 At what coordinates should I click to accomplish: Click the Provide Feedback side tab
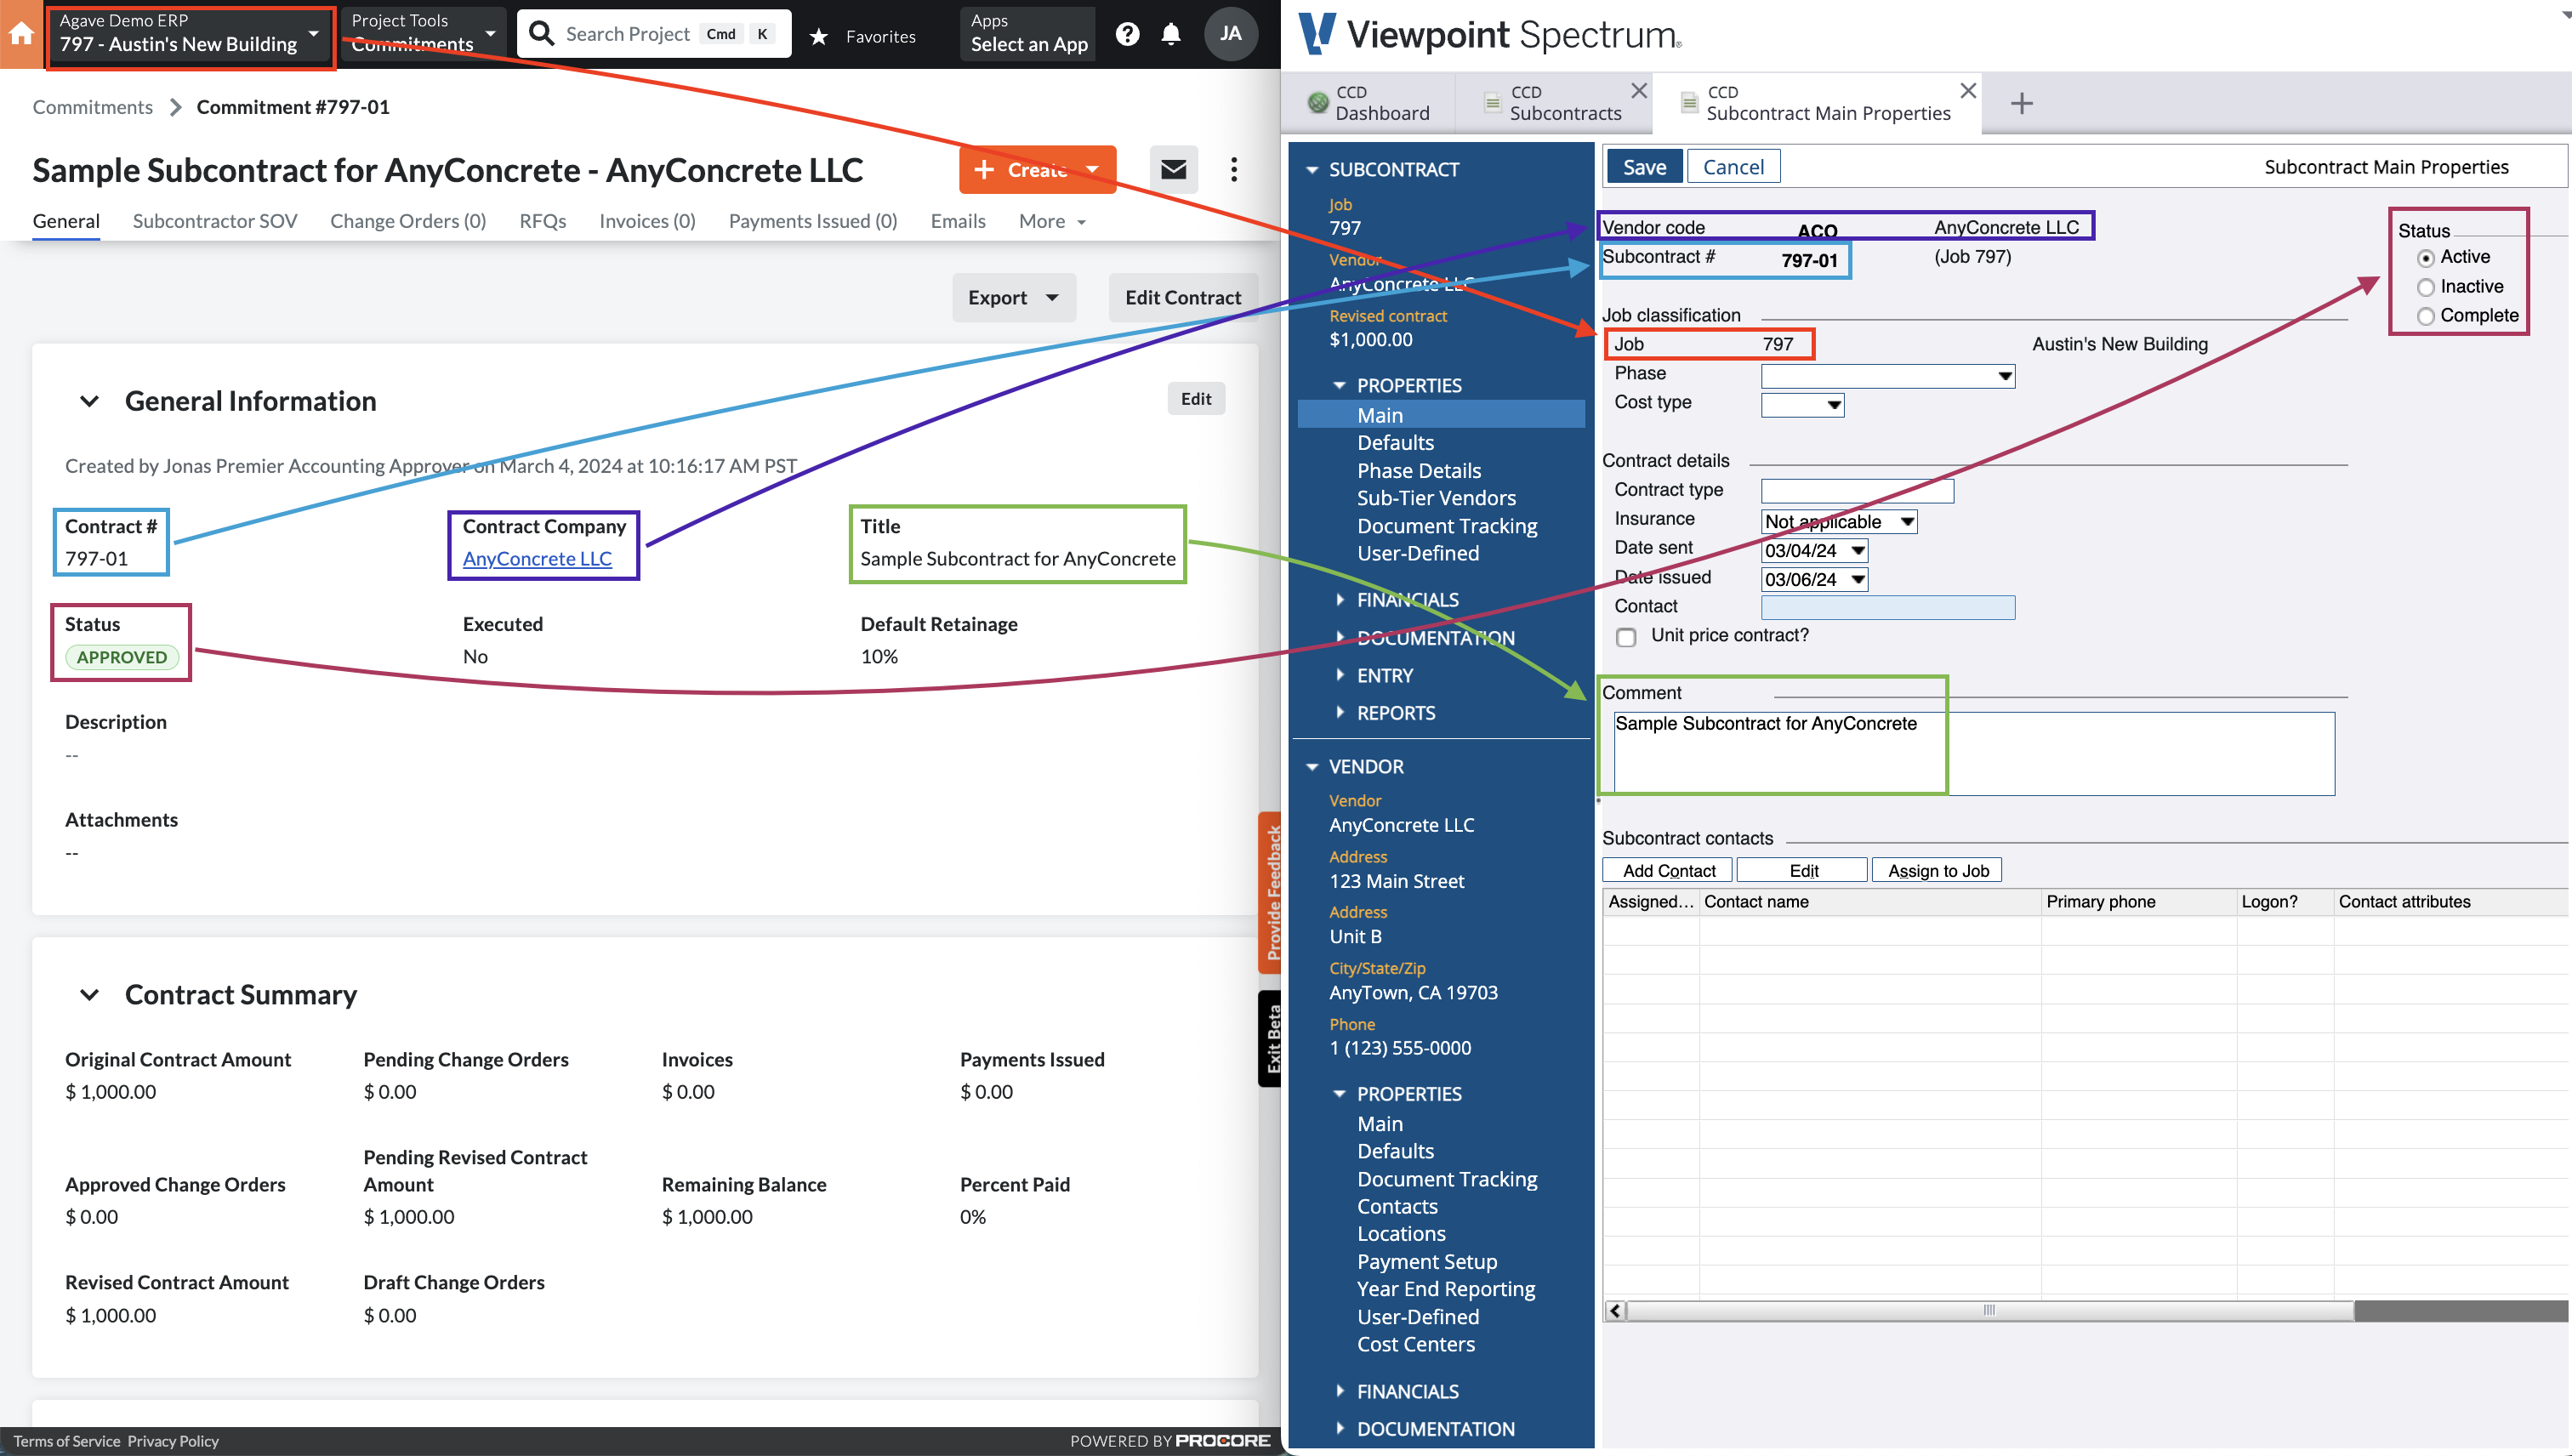point(1270,892)
